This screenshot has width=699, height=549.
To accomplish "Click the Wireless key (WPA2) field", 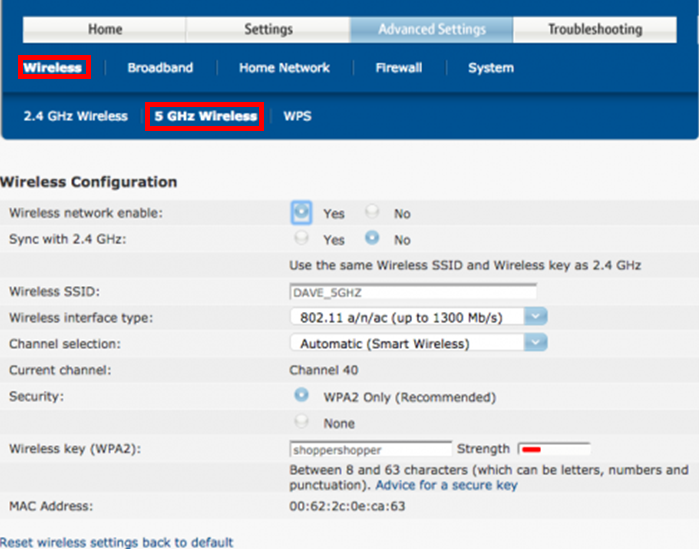I will pyautogui.click(x=369, y=449).
